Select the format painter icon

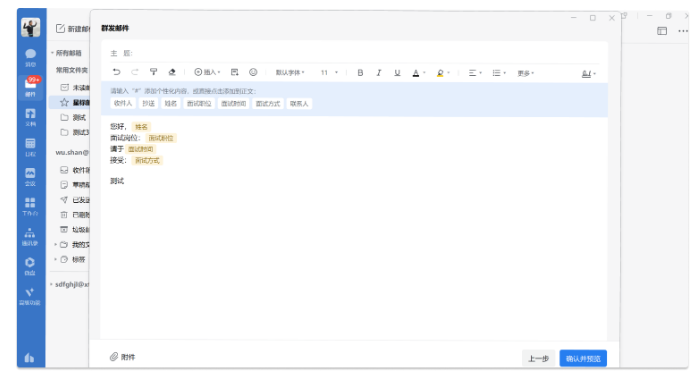click(153, 72)
